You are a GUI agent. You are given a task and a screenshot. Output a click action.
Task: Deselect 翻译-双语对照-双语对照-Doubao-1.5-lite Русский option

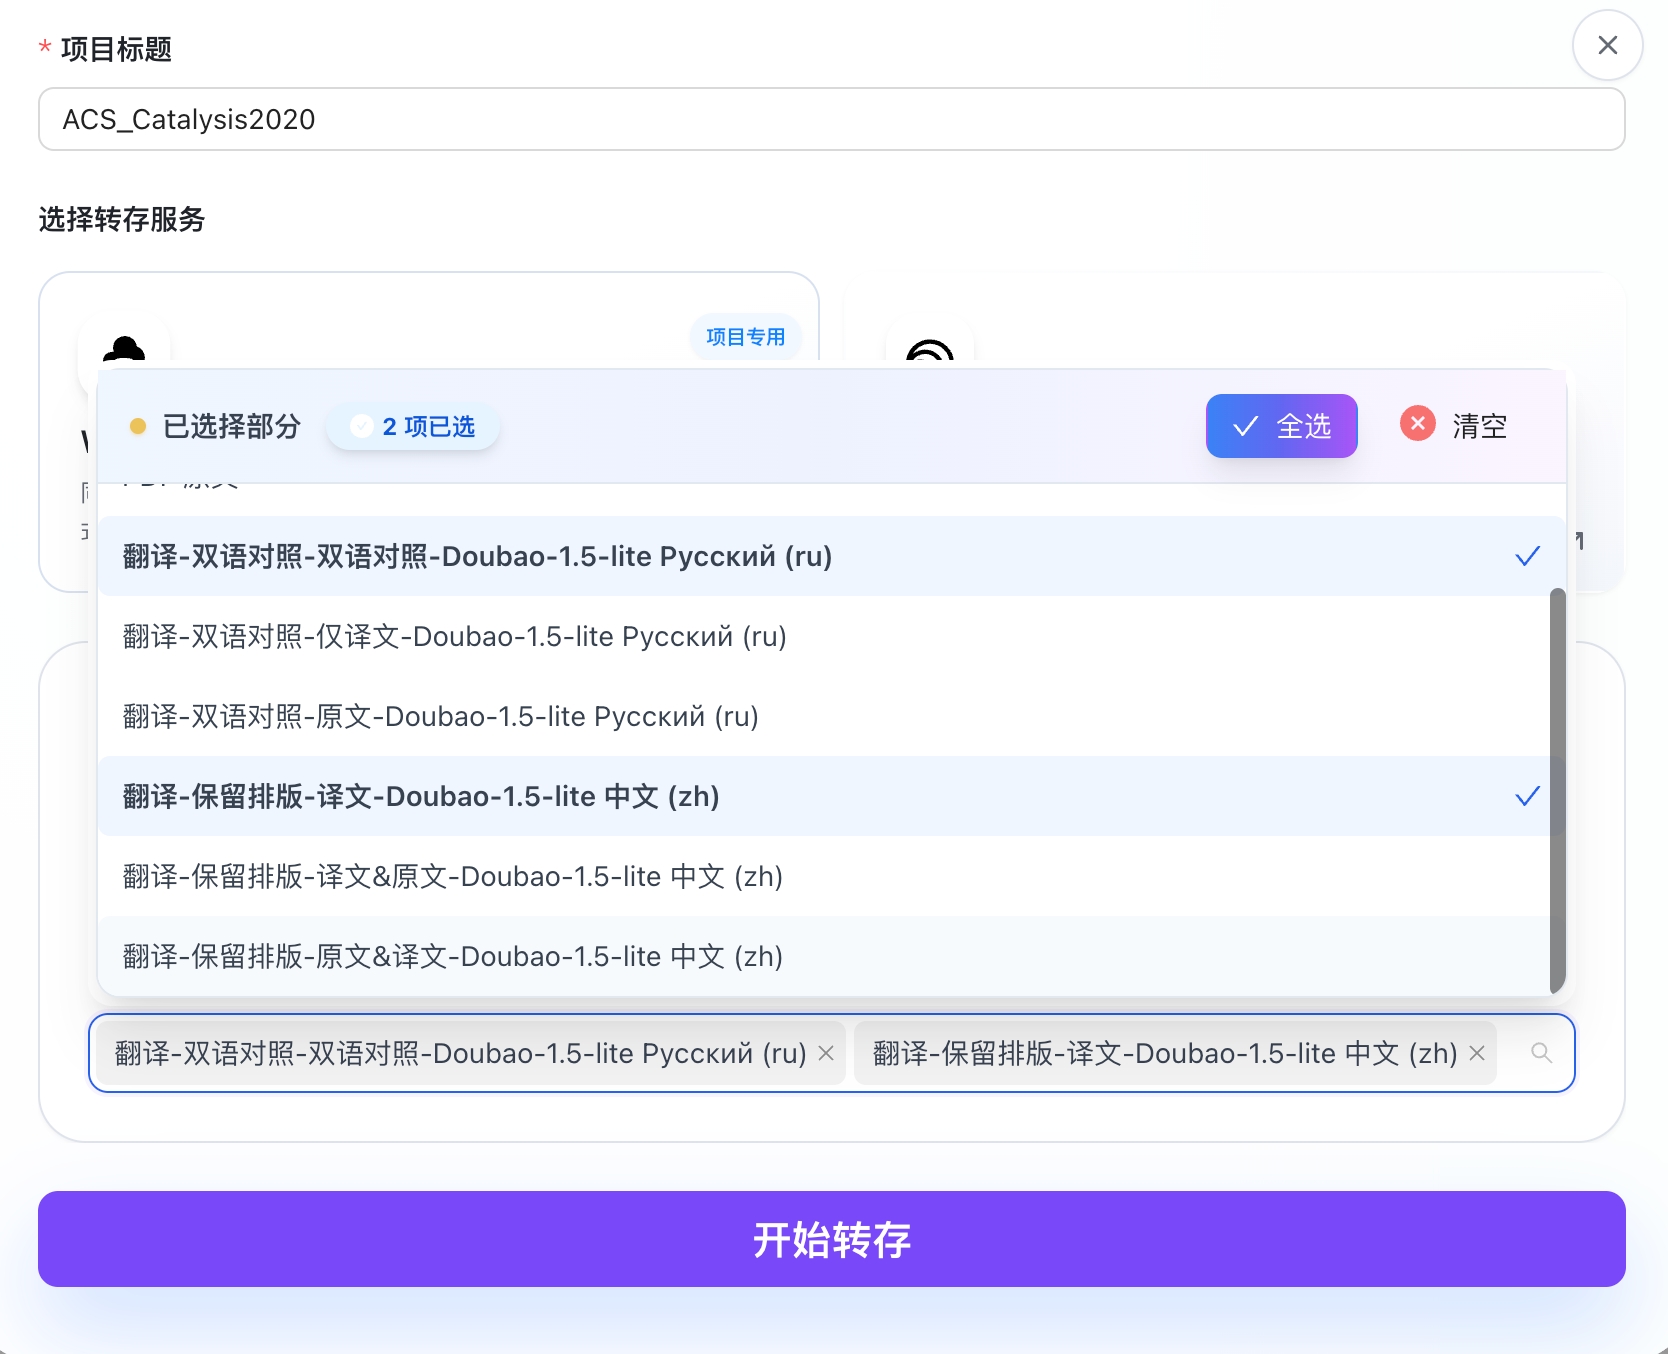pyautogui.click(x=478, y=556)
